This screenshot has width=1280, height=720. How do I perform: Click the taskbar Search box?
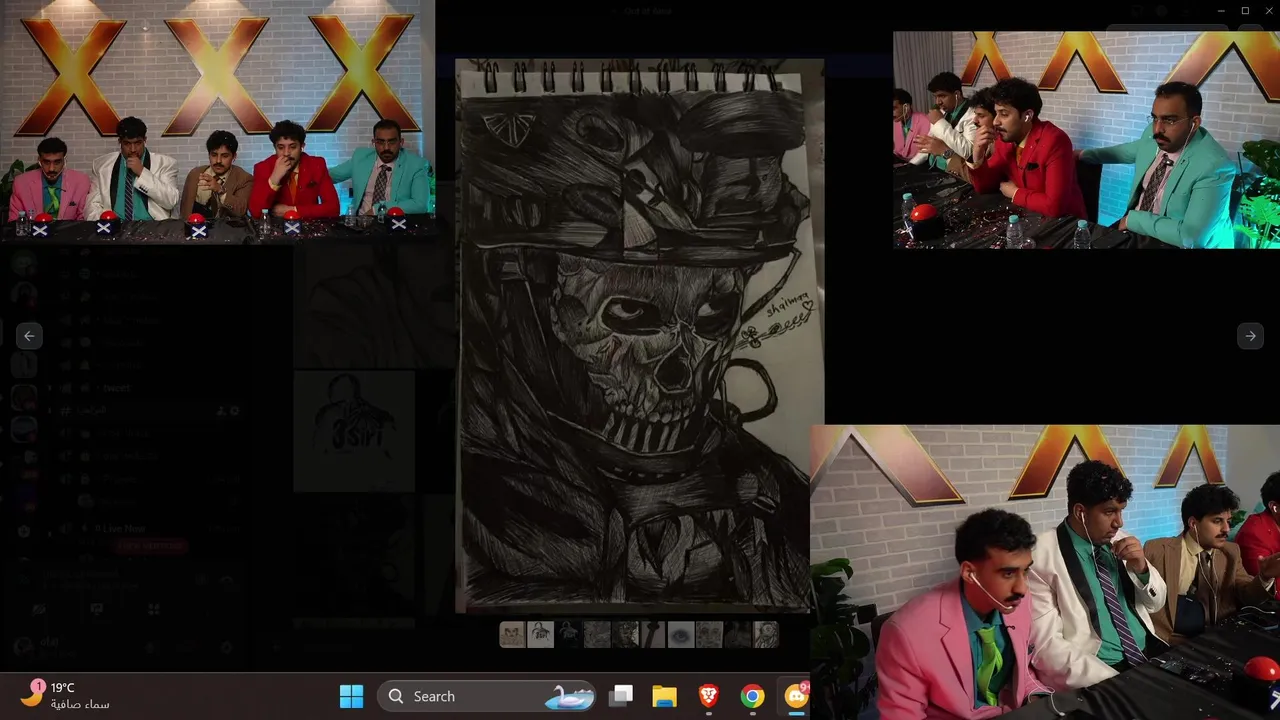pyautogui.click(x=488, y=696)
